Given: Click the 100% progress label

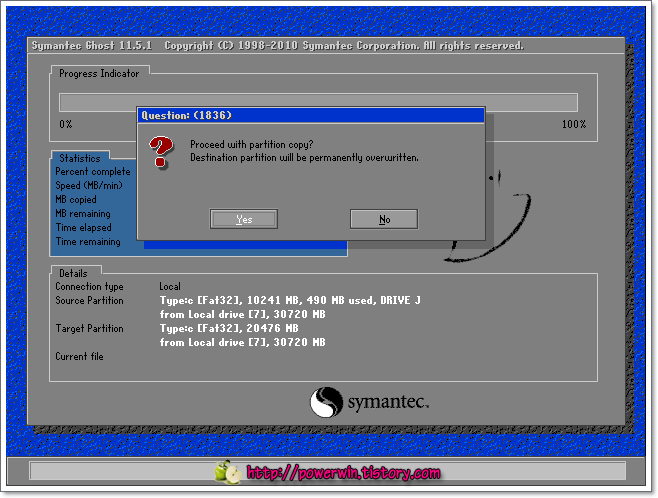Looking at the screenshot, I should (x=574, y=124).
